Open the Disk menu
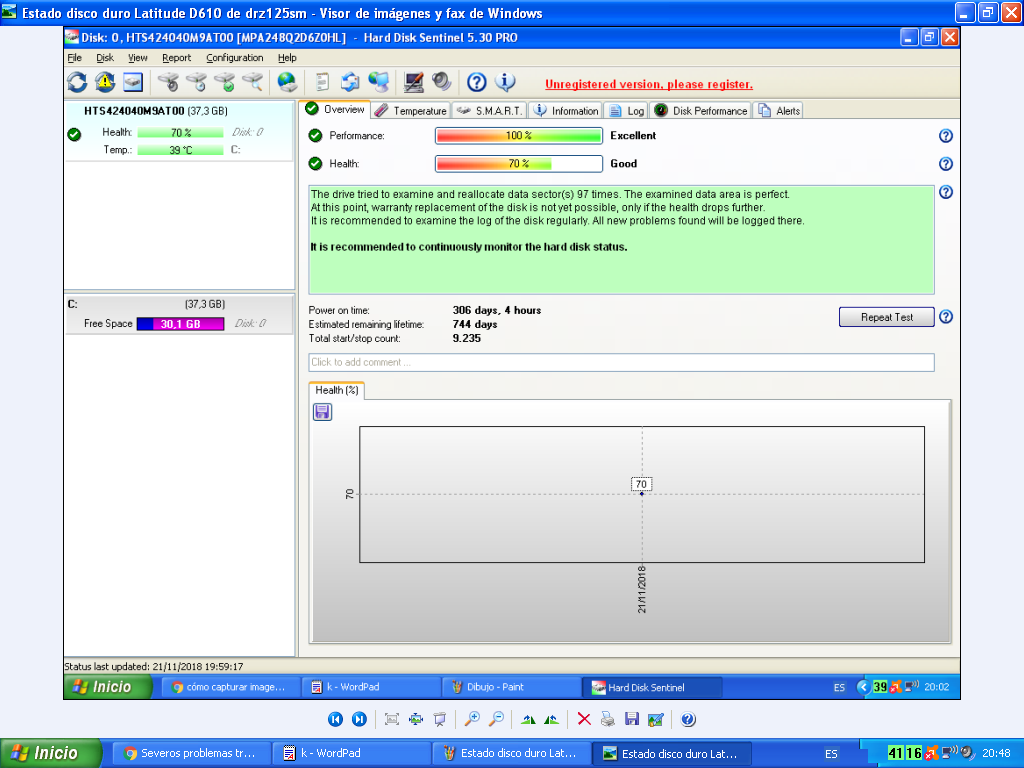 pyautogui.click(x=104, y=57)
